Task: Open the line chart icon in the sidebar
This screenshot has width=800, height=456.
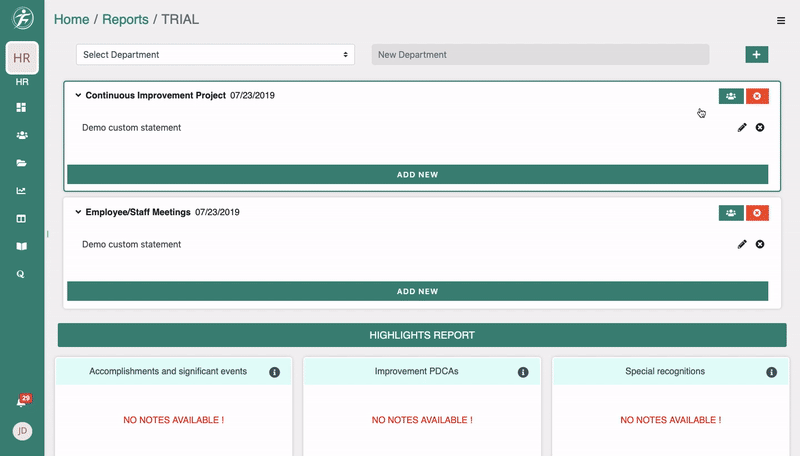Action: (21, 191)
